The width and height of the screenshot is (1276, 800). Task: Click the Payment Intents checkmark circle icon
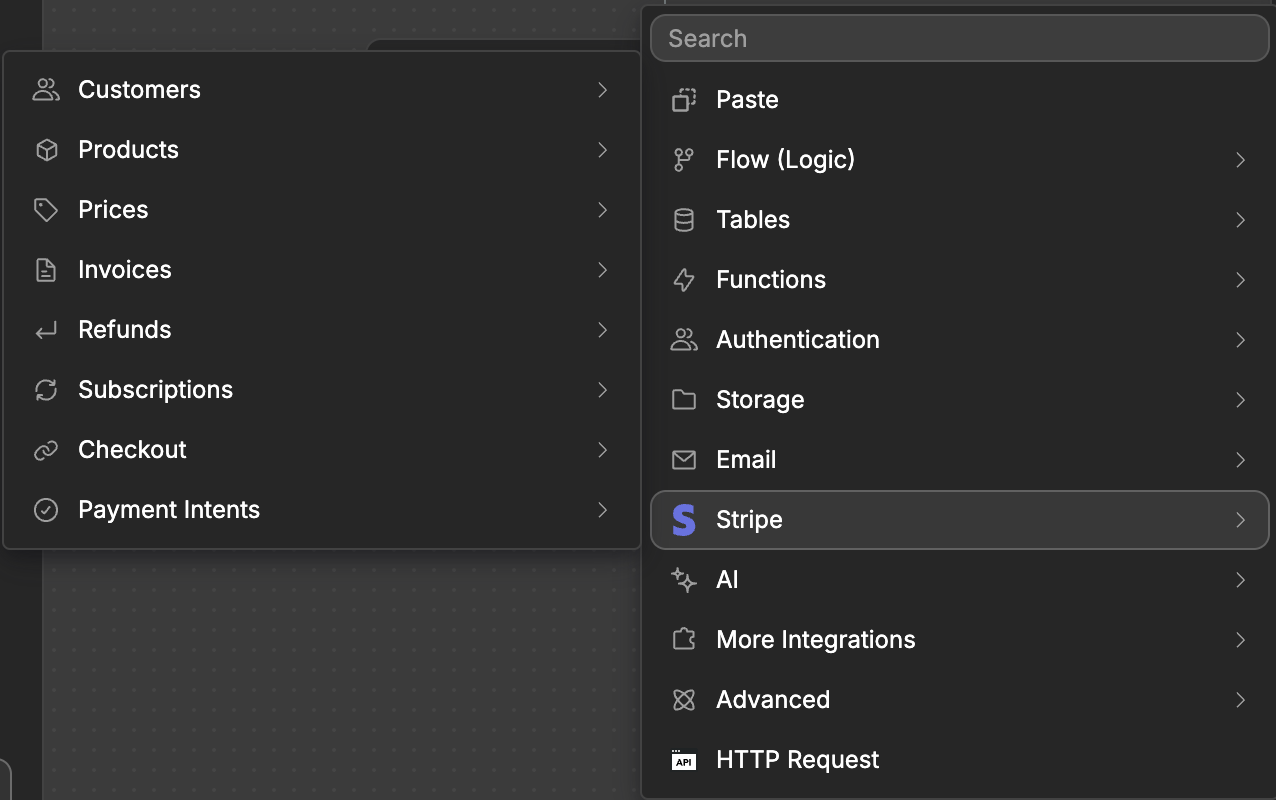[46, 510]
